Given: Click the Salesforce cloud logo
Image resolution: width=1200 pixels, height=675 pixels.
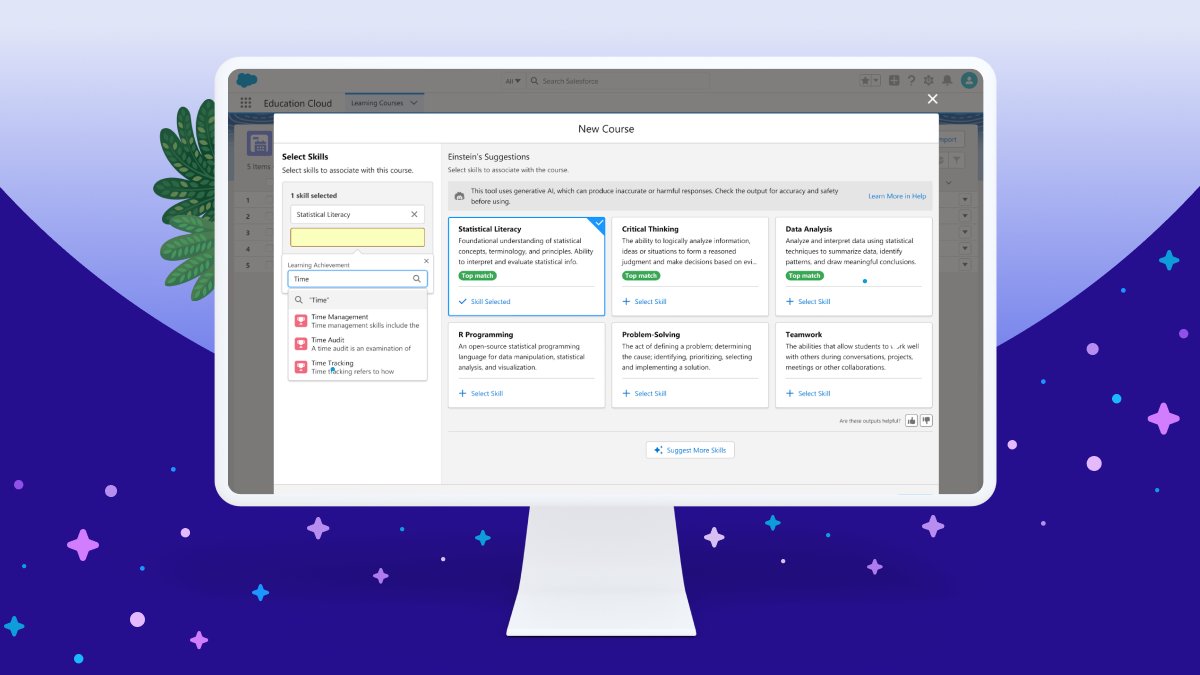Looking at the screenshot, I should coord(247,80).
